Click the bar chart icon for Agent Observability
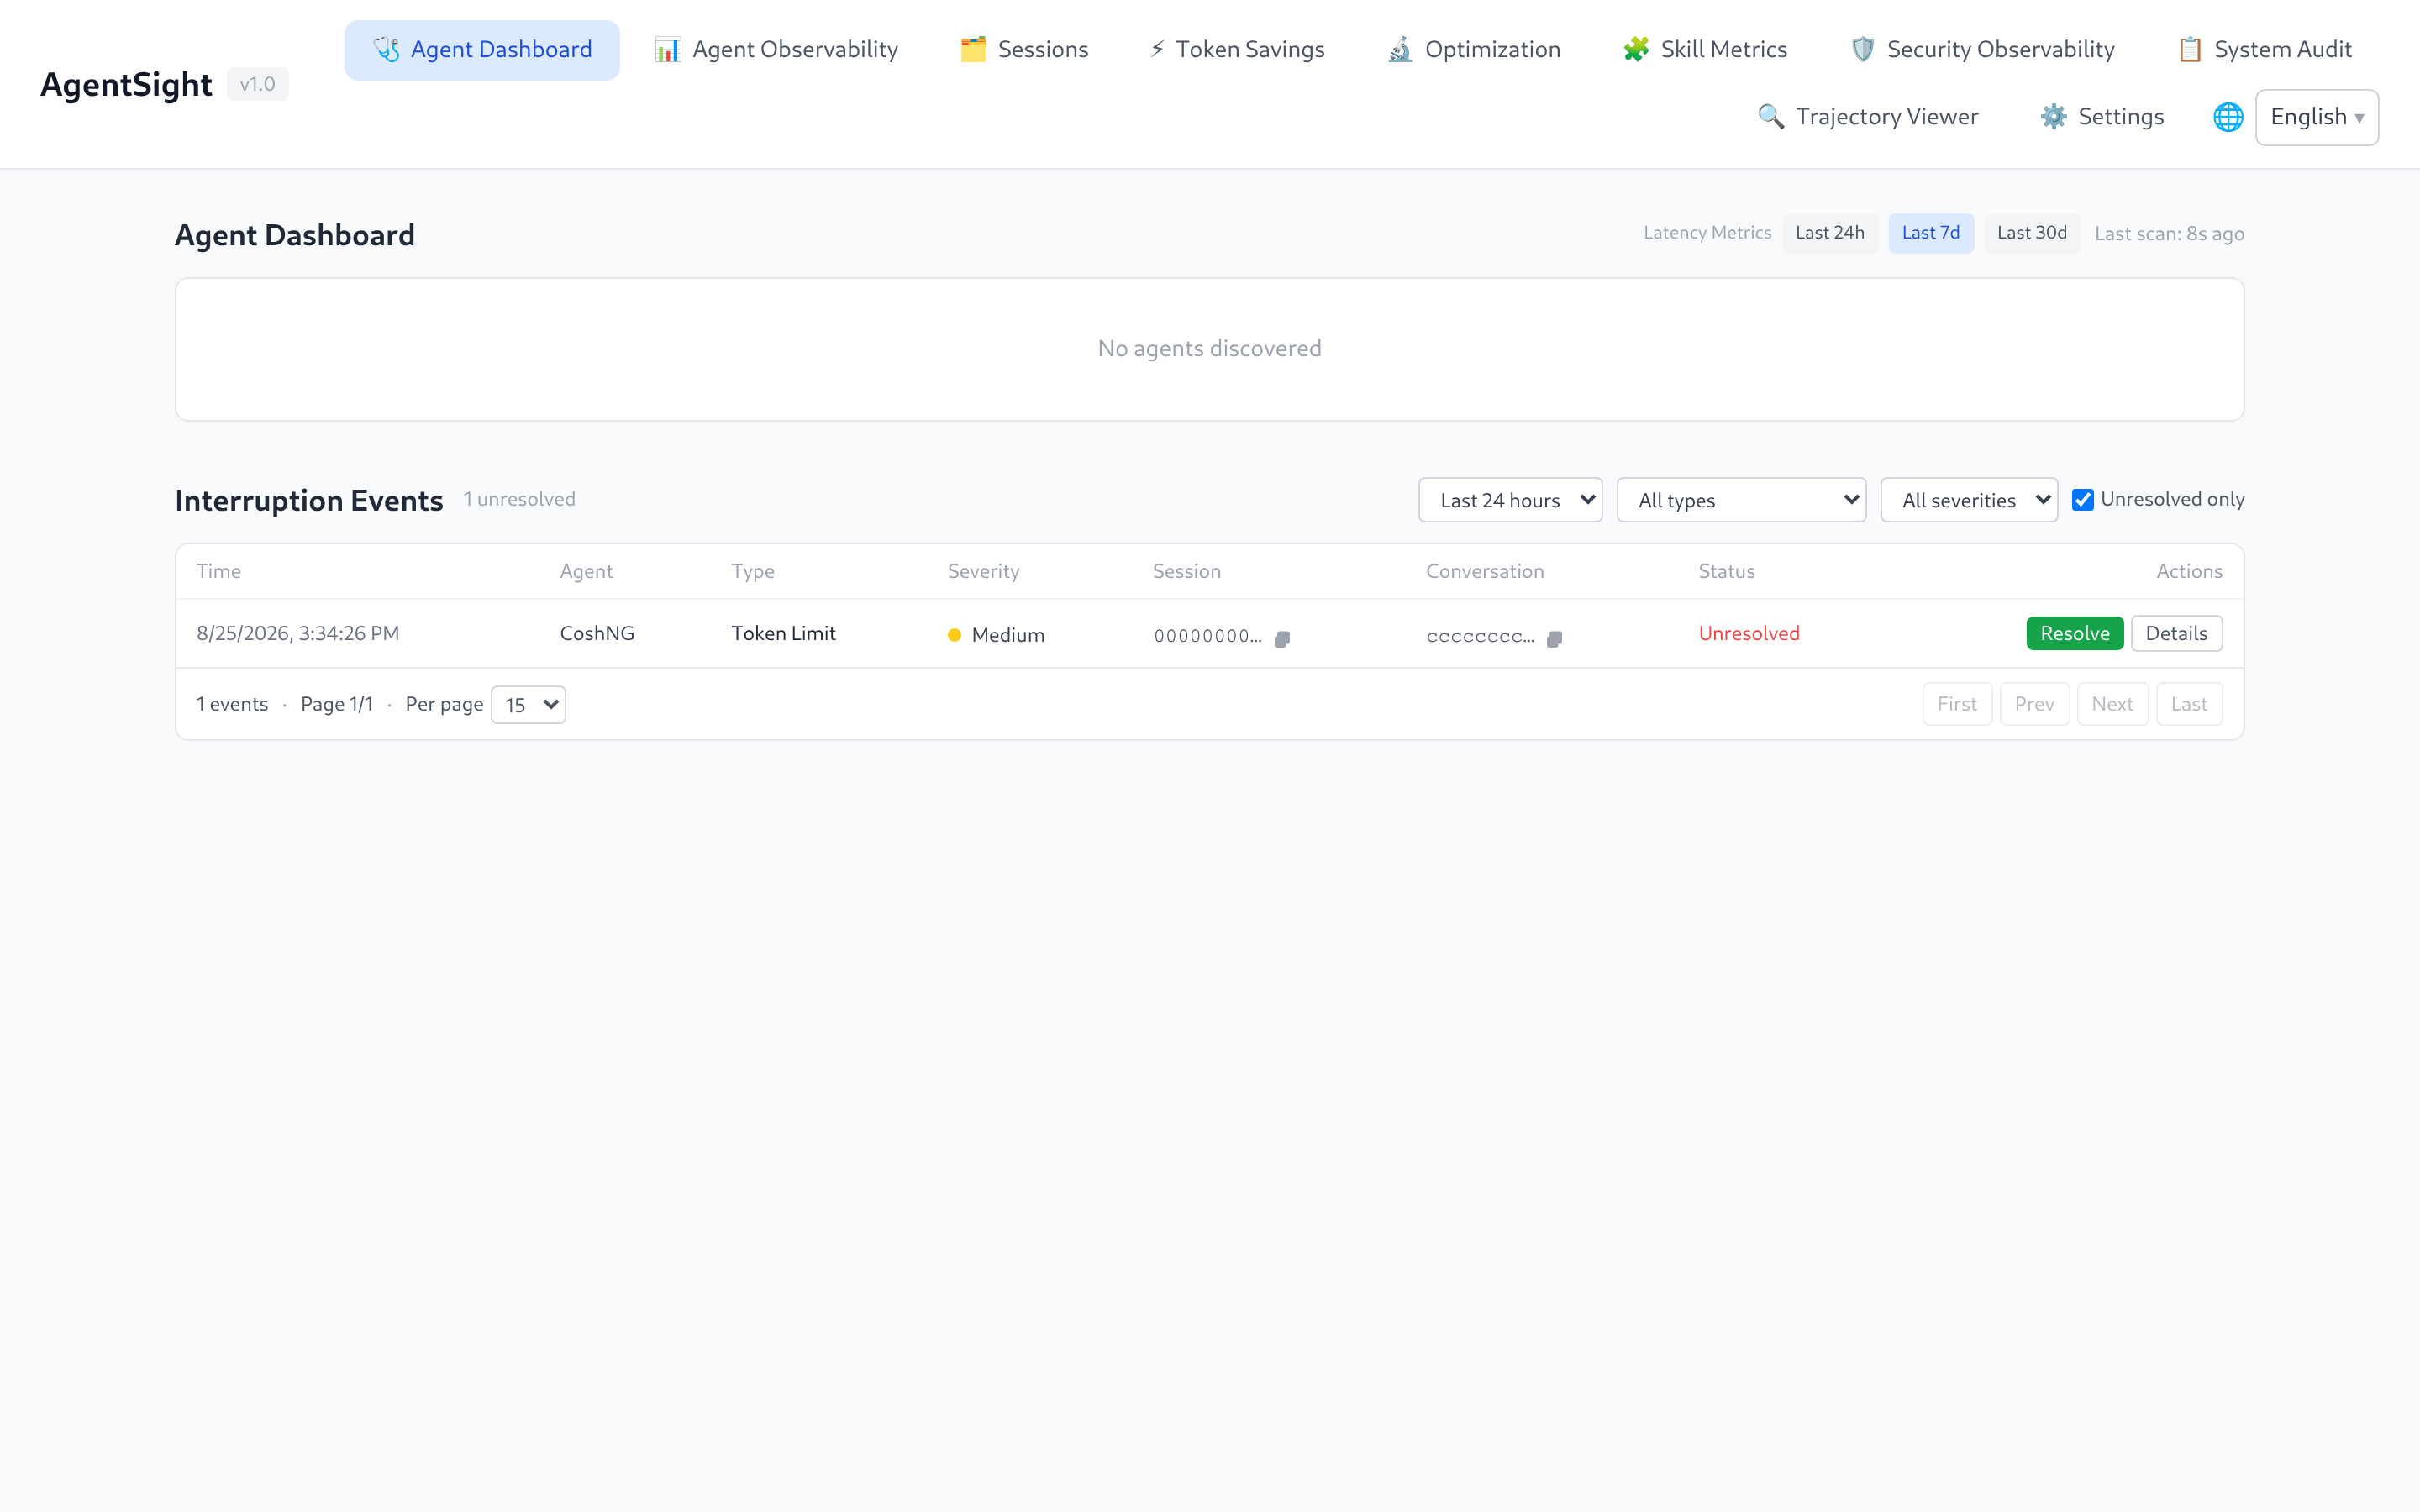This screenshot has width=2420, height=1512. pyautogui.click(x=667, y=49)
